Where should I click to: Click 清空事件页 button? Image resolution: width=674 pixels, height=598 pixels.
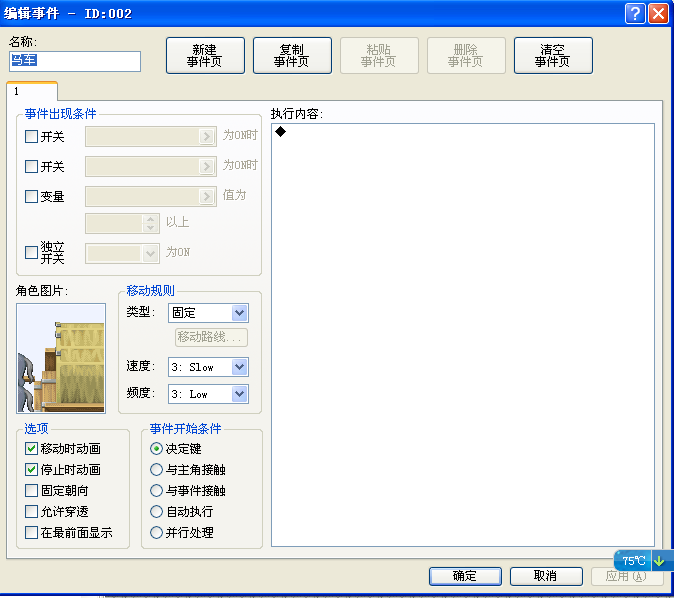tap(553, 55)
